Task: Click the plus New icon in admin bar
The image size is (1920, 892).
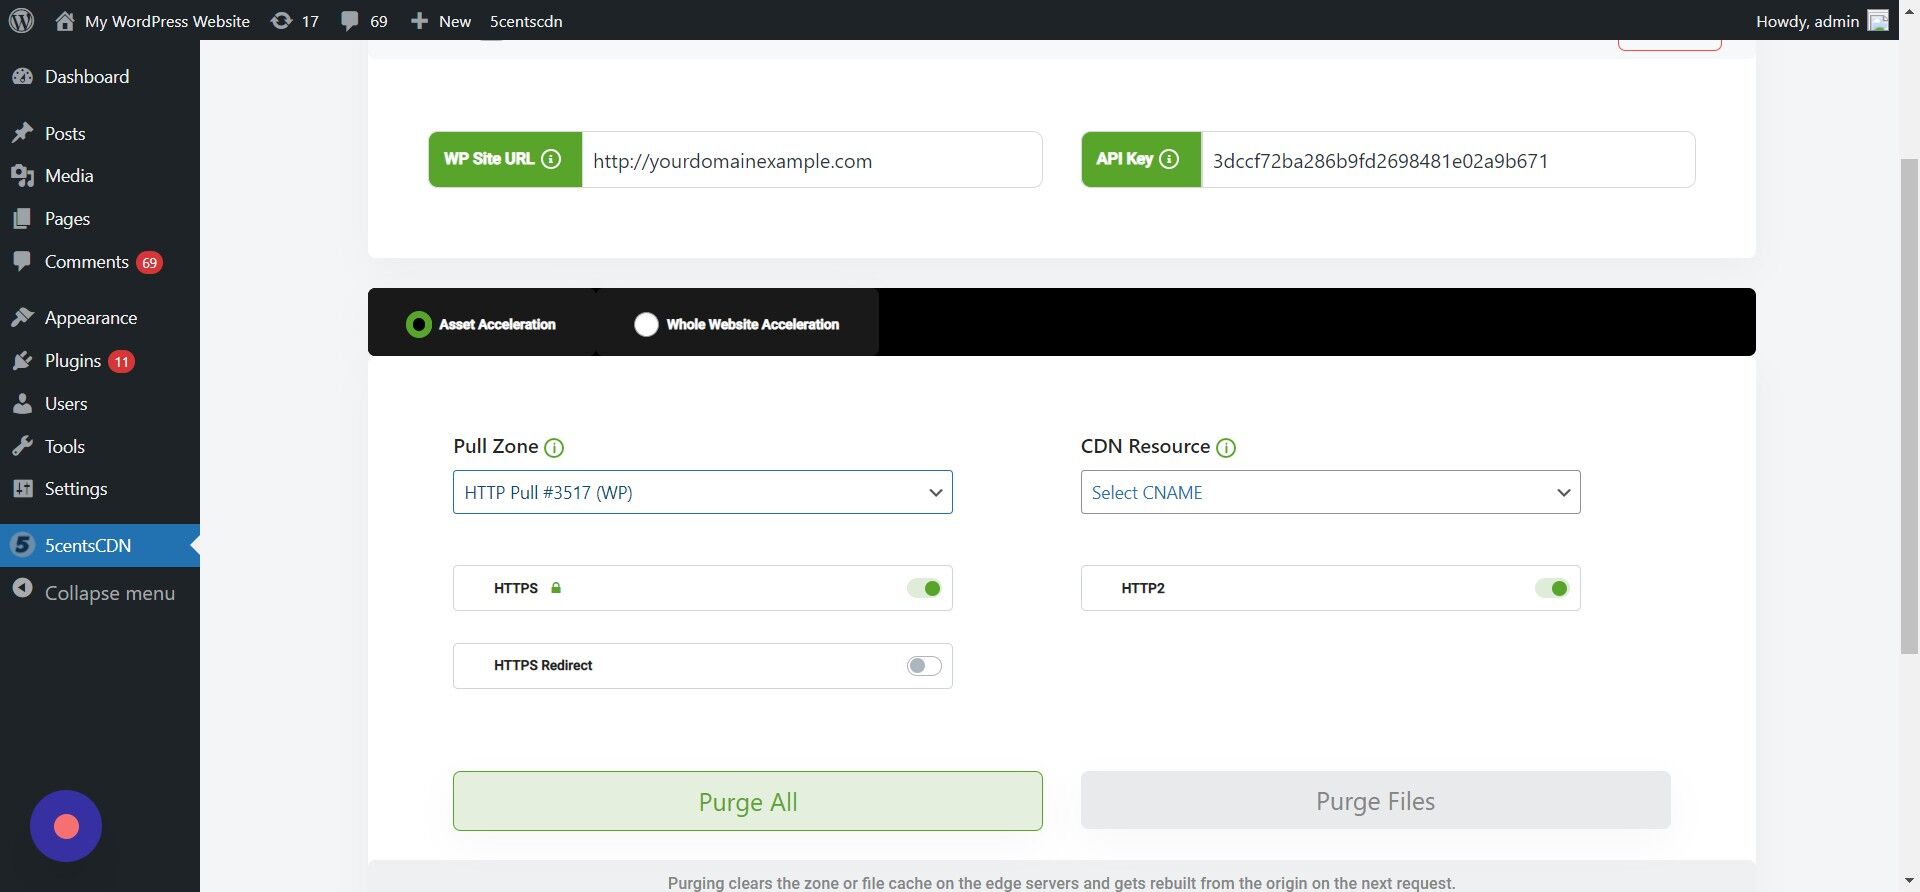Action: click(x=419, y=21)
